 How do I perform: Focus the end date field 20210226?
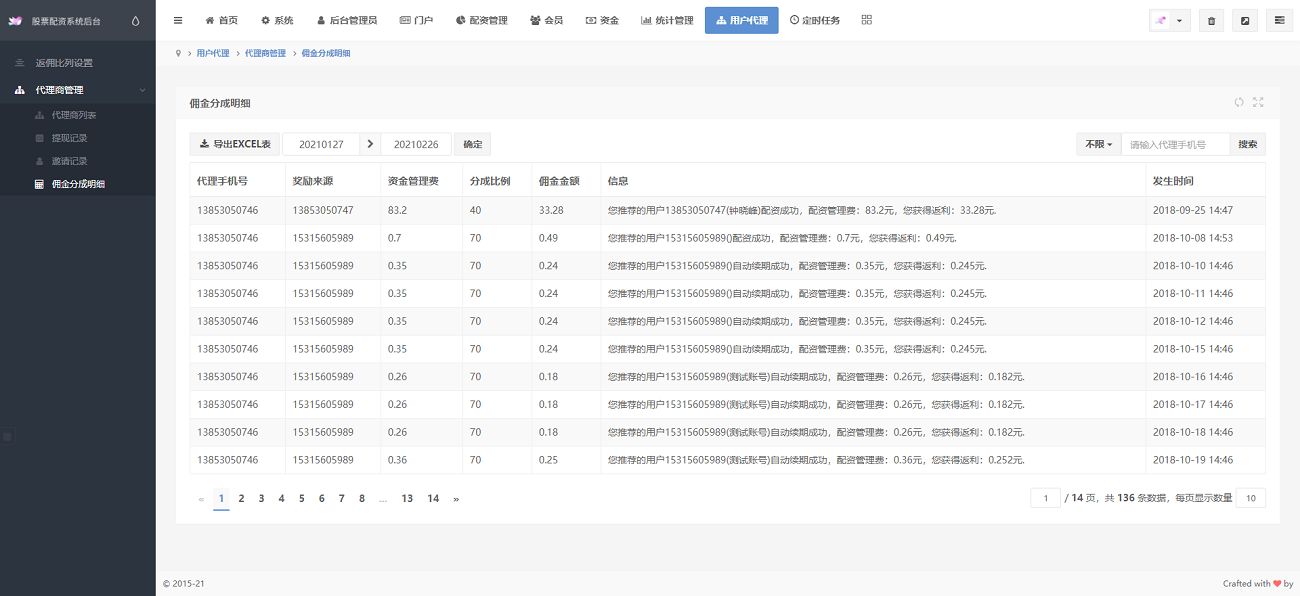(417, 144)
